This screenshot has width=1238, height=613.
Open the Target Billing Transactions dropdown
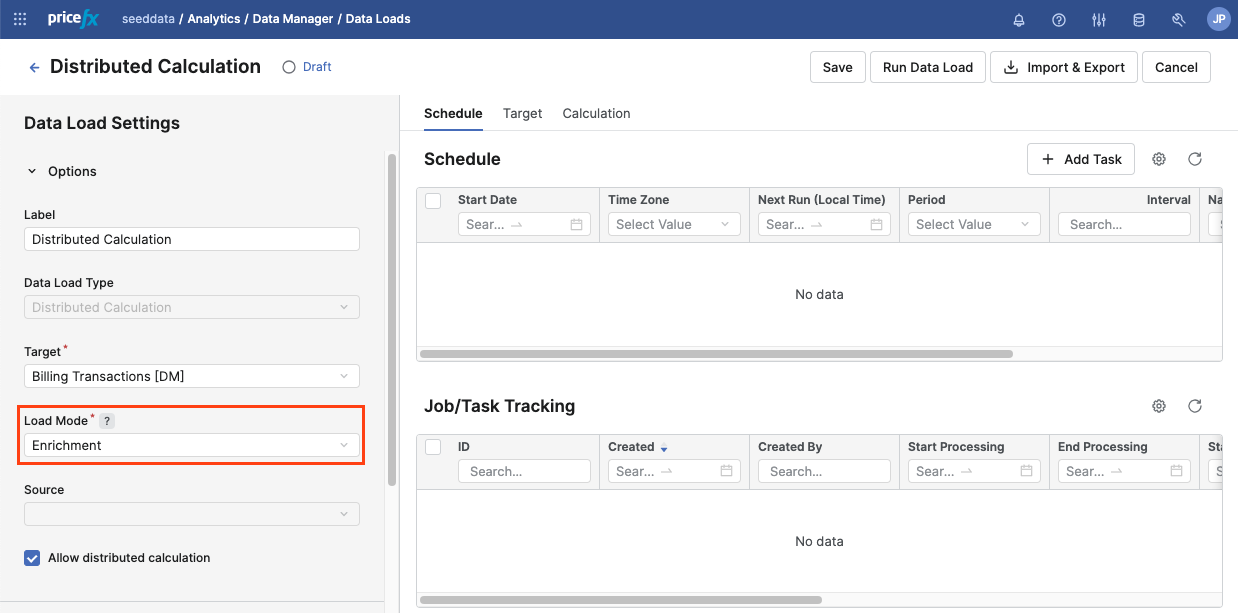click(191, 376)
